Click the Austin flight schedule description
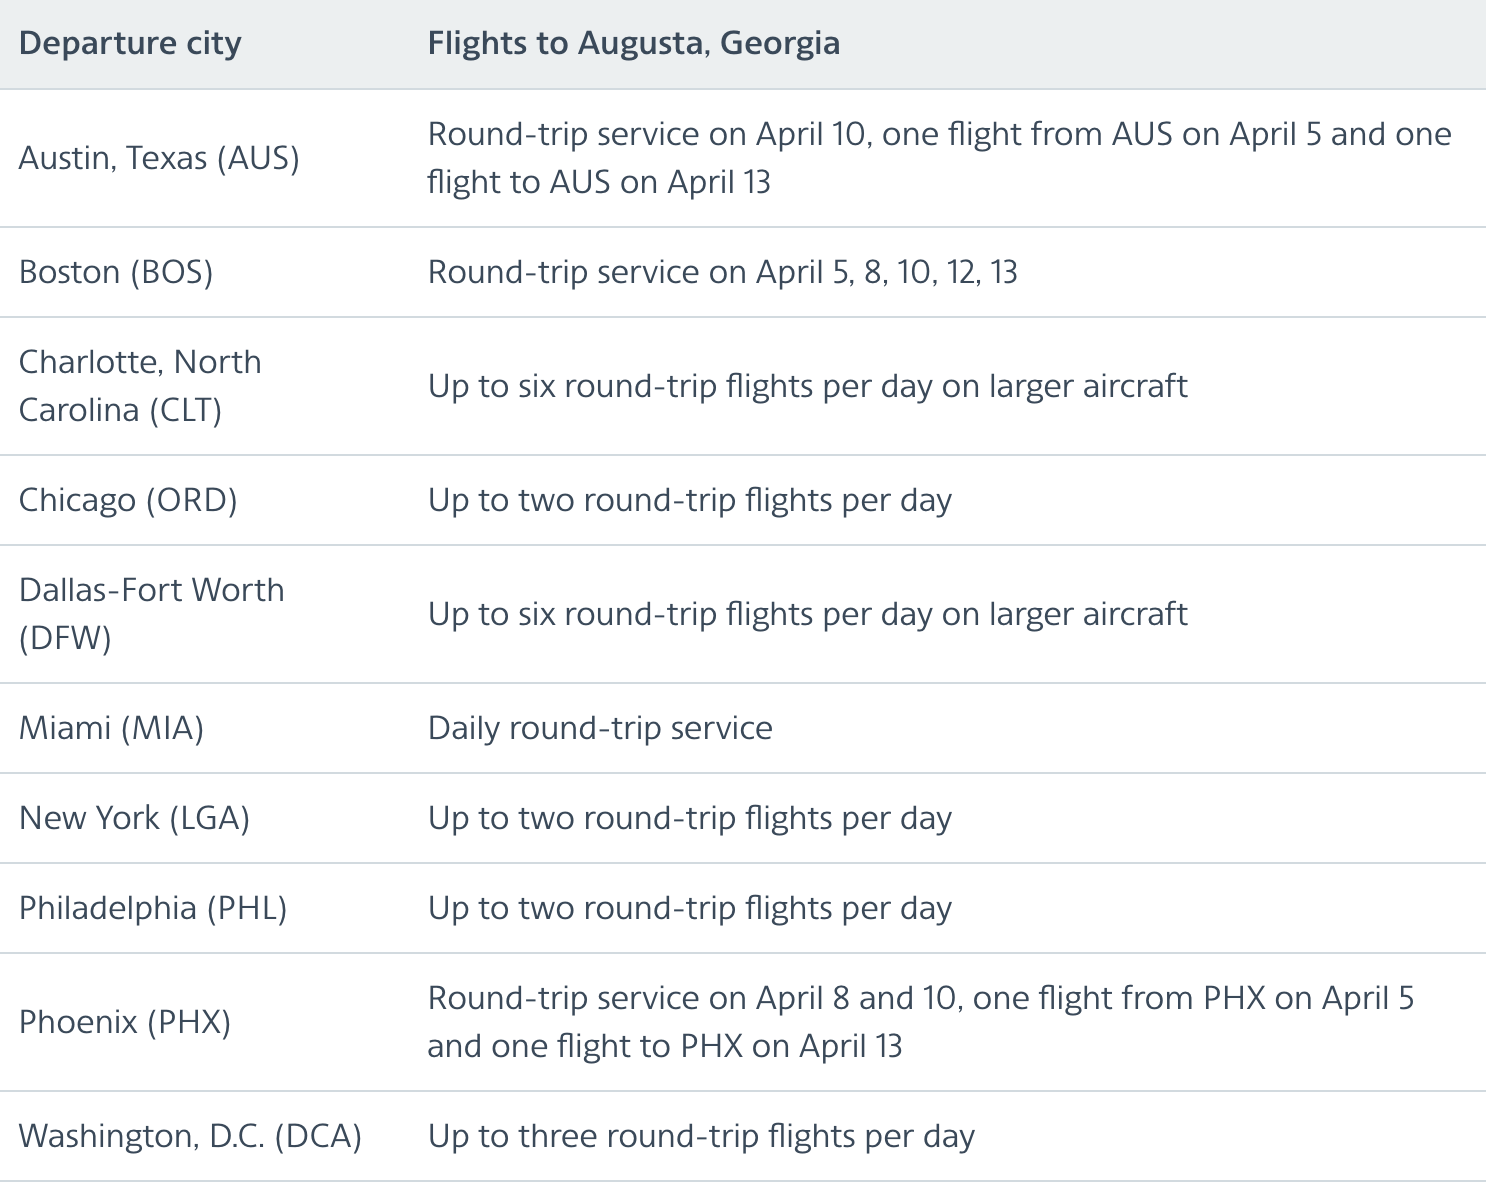The image size is (1486, 1184). pyautogui.click(x=938, y=158)
